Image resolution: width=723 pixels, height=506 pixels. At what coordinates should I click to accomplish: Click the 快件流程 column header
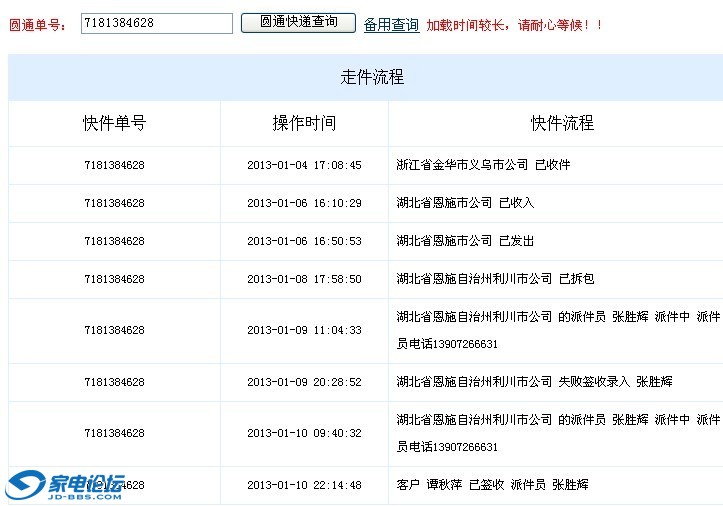pyautogui.click(x=562, y=123)
